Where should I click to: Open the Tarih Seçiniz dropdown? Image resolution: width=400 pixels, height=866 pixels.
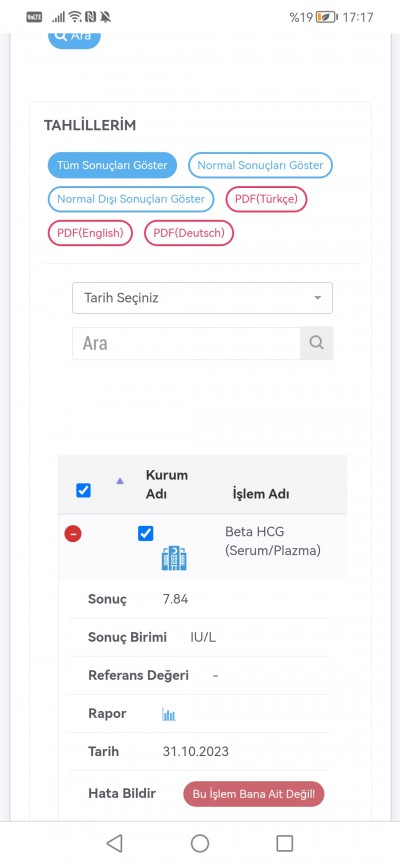coord(202,298)
